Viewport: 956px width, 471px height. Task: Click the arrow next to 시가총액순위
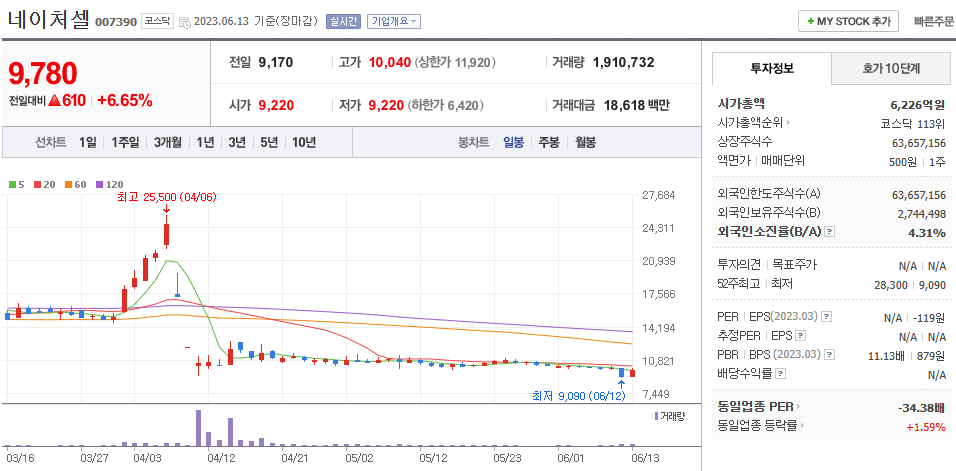(788, 123)
